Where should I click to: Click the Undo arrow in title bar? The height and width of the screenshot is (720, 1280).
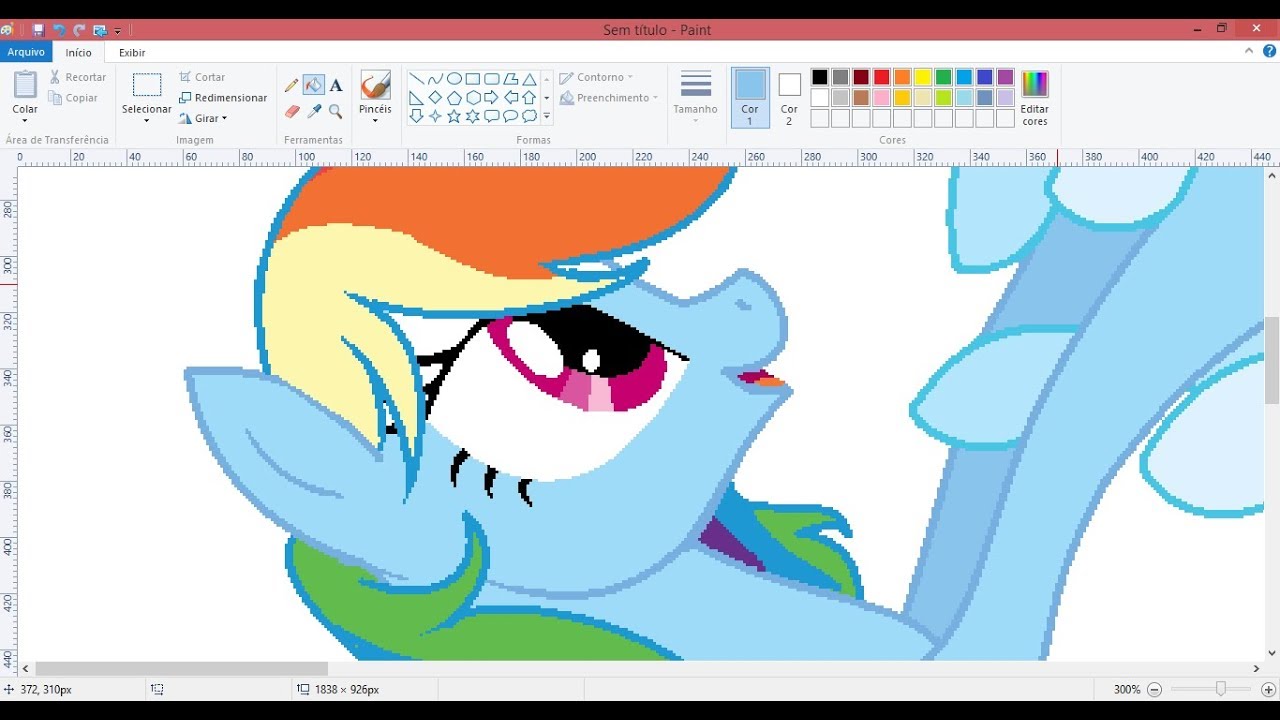point(59,30)
